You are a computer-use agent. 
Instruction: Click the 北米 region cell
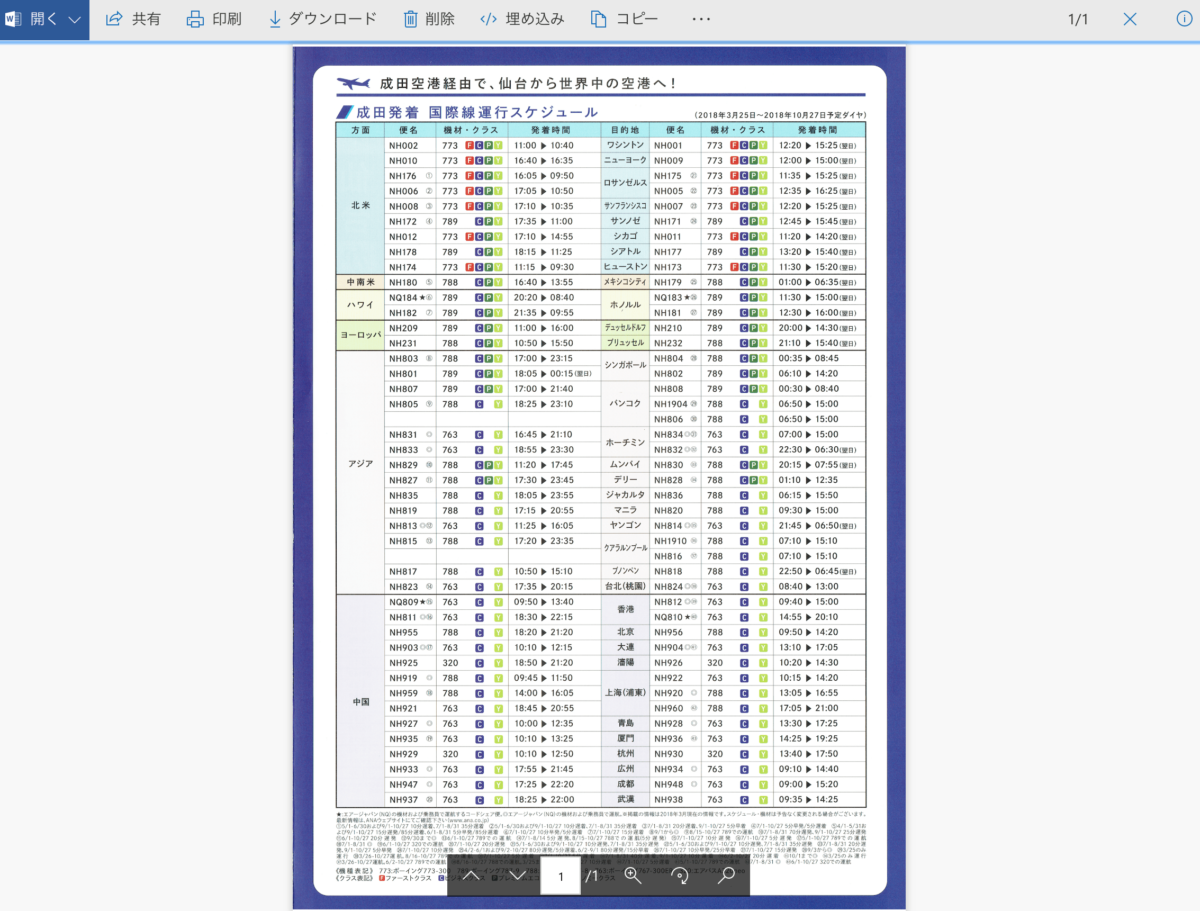tap(360, 205)
